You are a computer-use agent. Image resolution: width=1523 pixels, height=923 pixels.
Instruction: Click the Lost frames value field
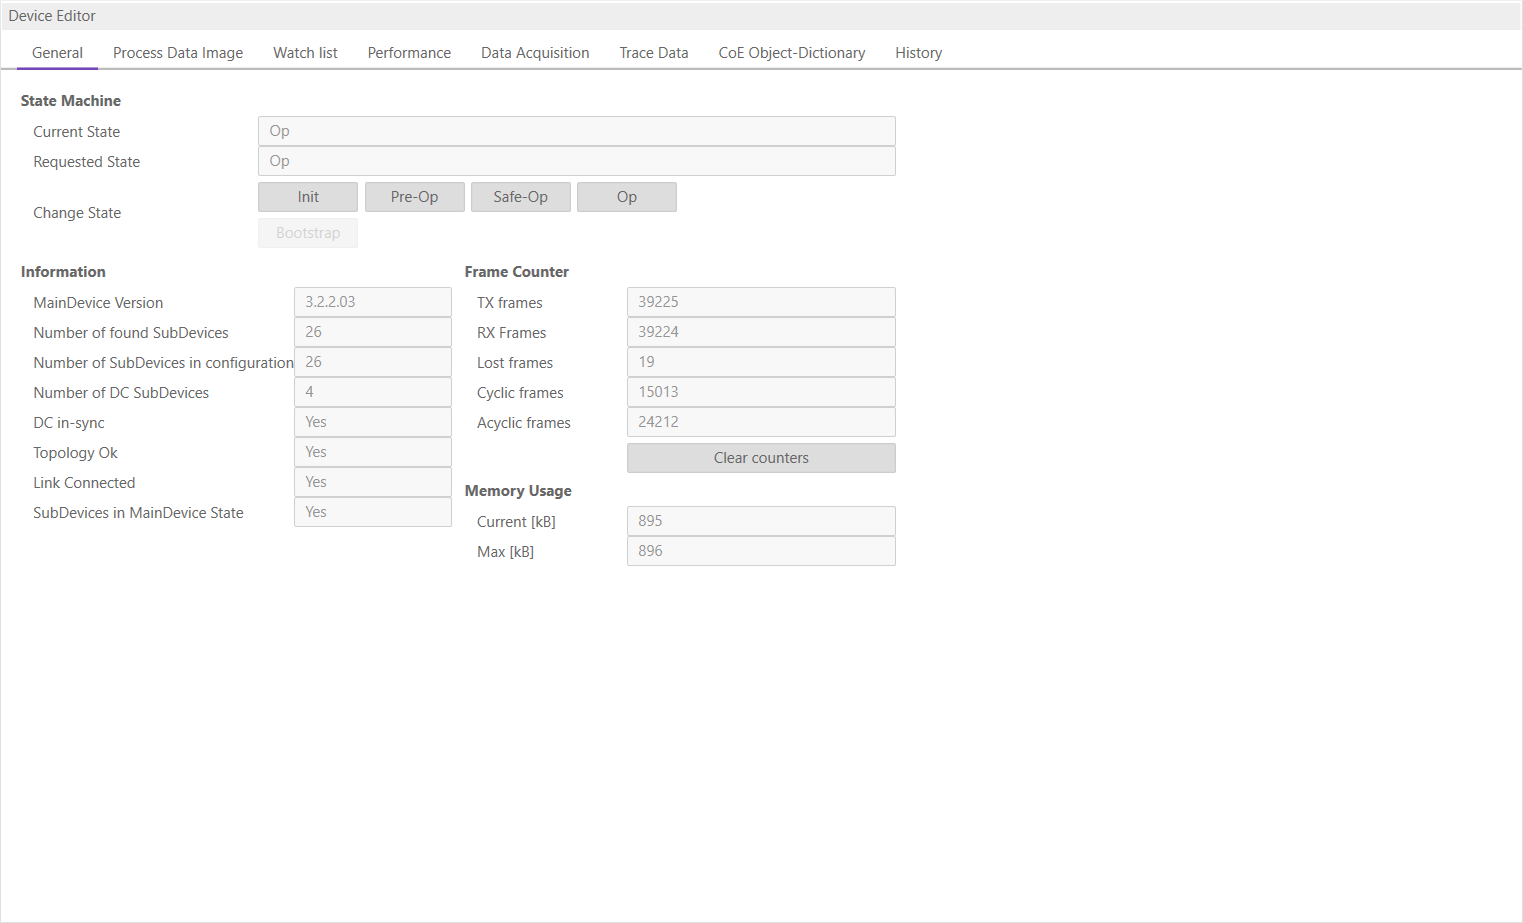[x=760, y=362]
